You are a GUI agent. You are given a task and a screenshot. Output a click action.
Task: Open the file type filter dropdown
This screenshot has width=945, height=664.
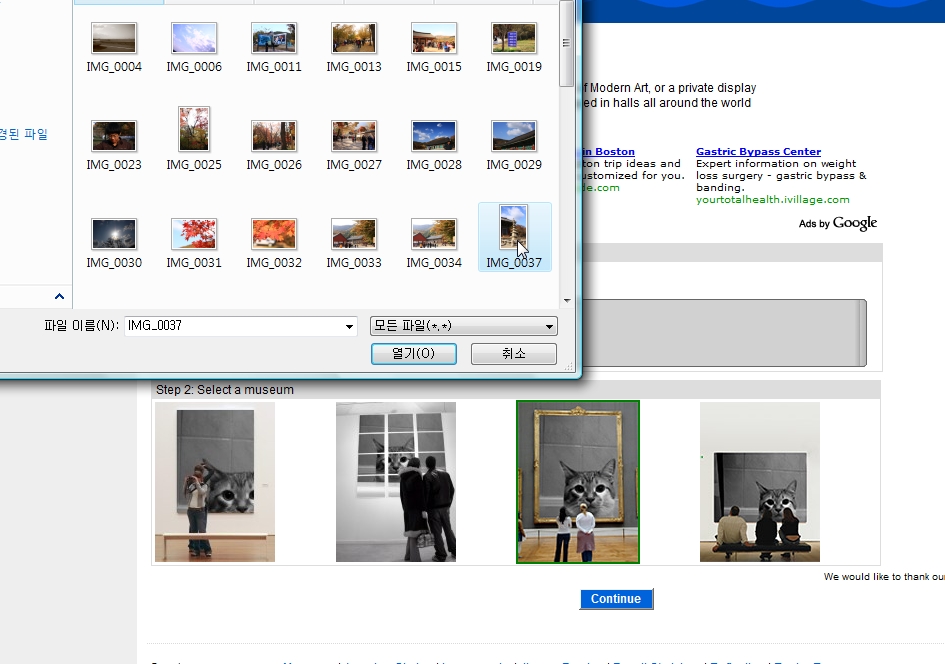point(463,326)
